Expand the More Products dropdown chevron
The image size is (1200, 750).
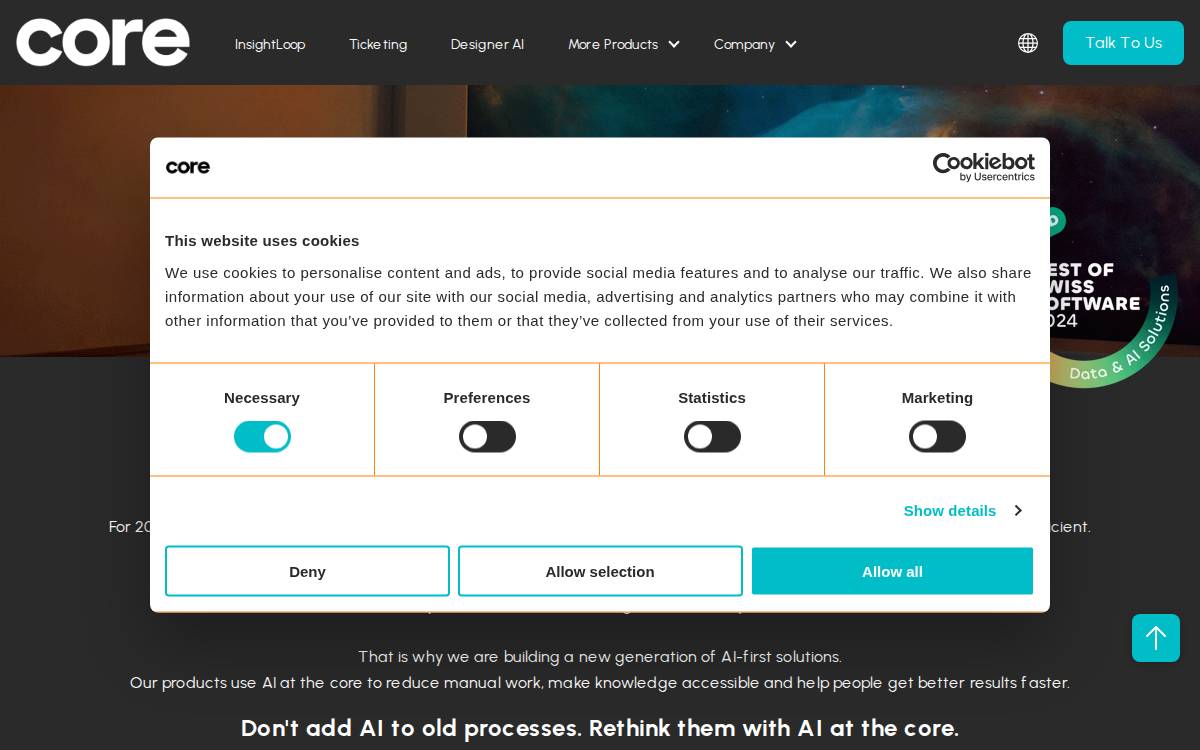(x=674, y=44)
